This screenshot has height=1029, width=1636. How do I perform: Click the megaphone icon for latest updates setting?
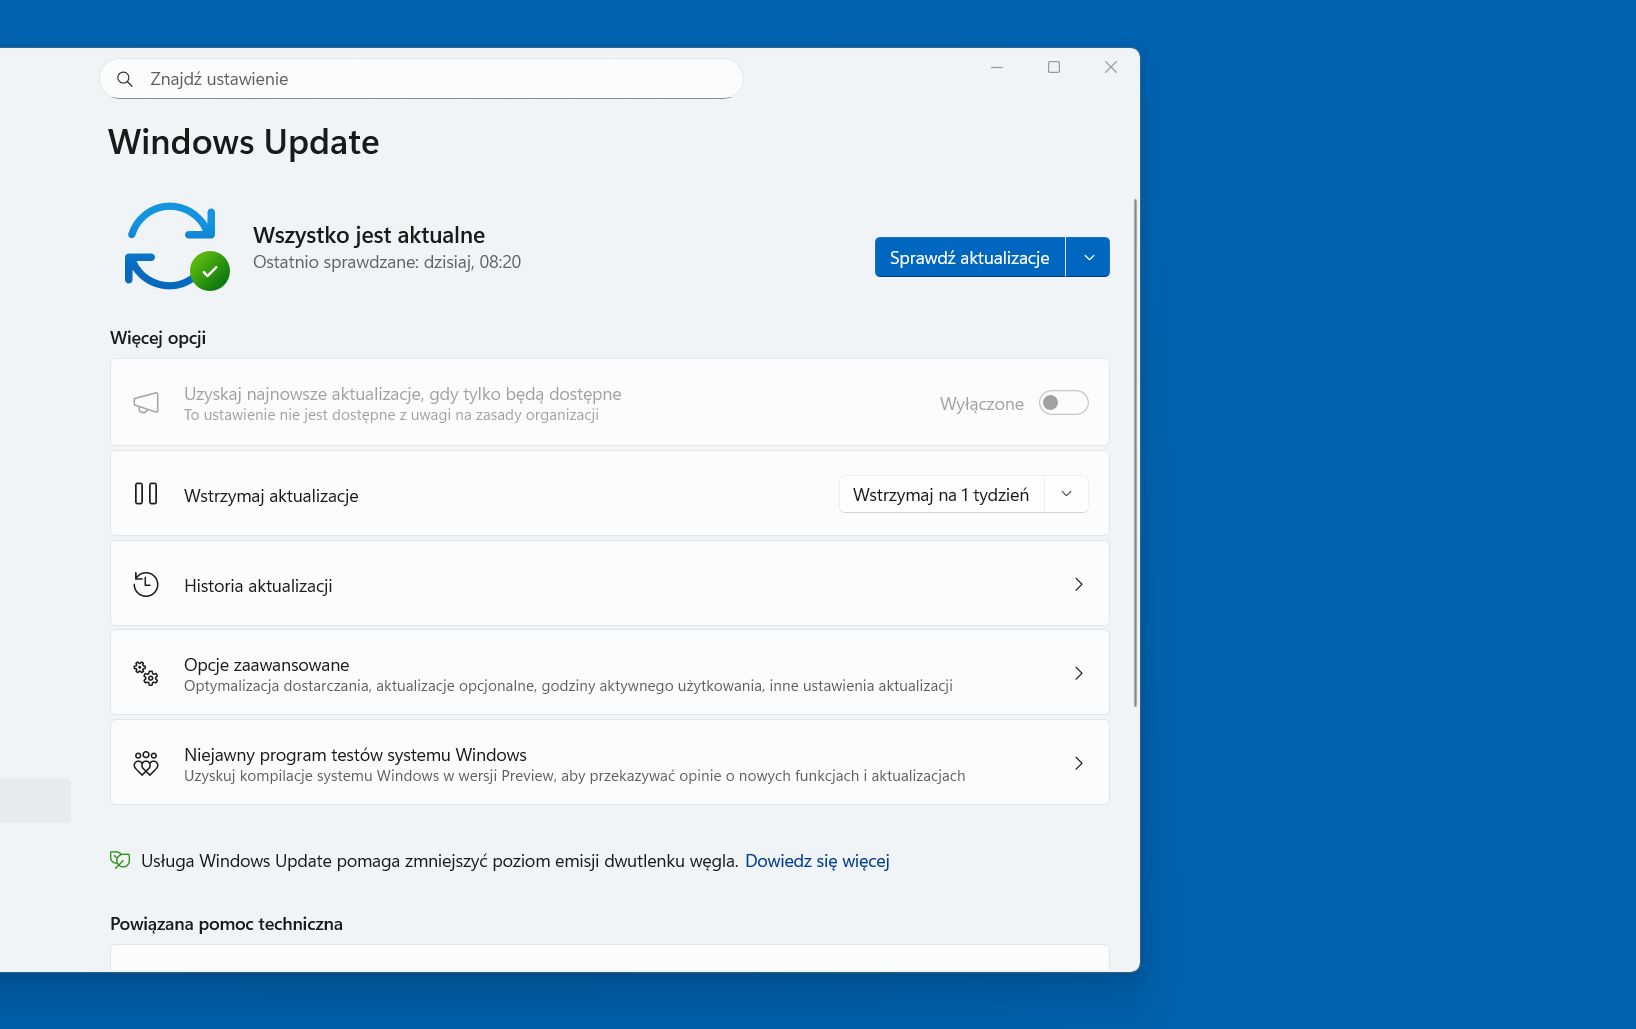pos(147,402)
